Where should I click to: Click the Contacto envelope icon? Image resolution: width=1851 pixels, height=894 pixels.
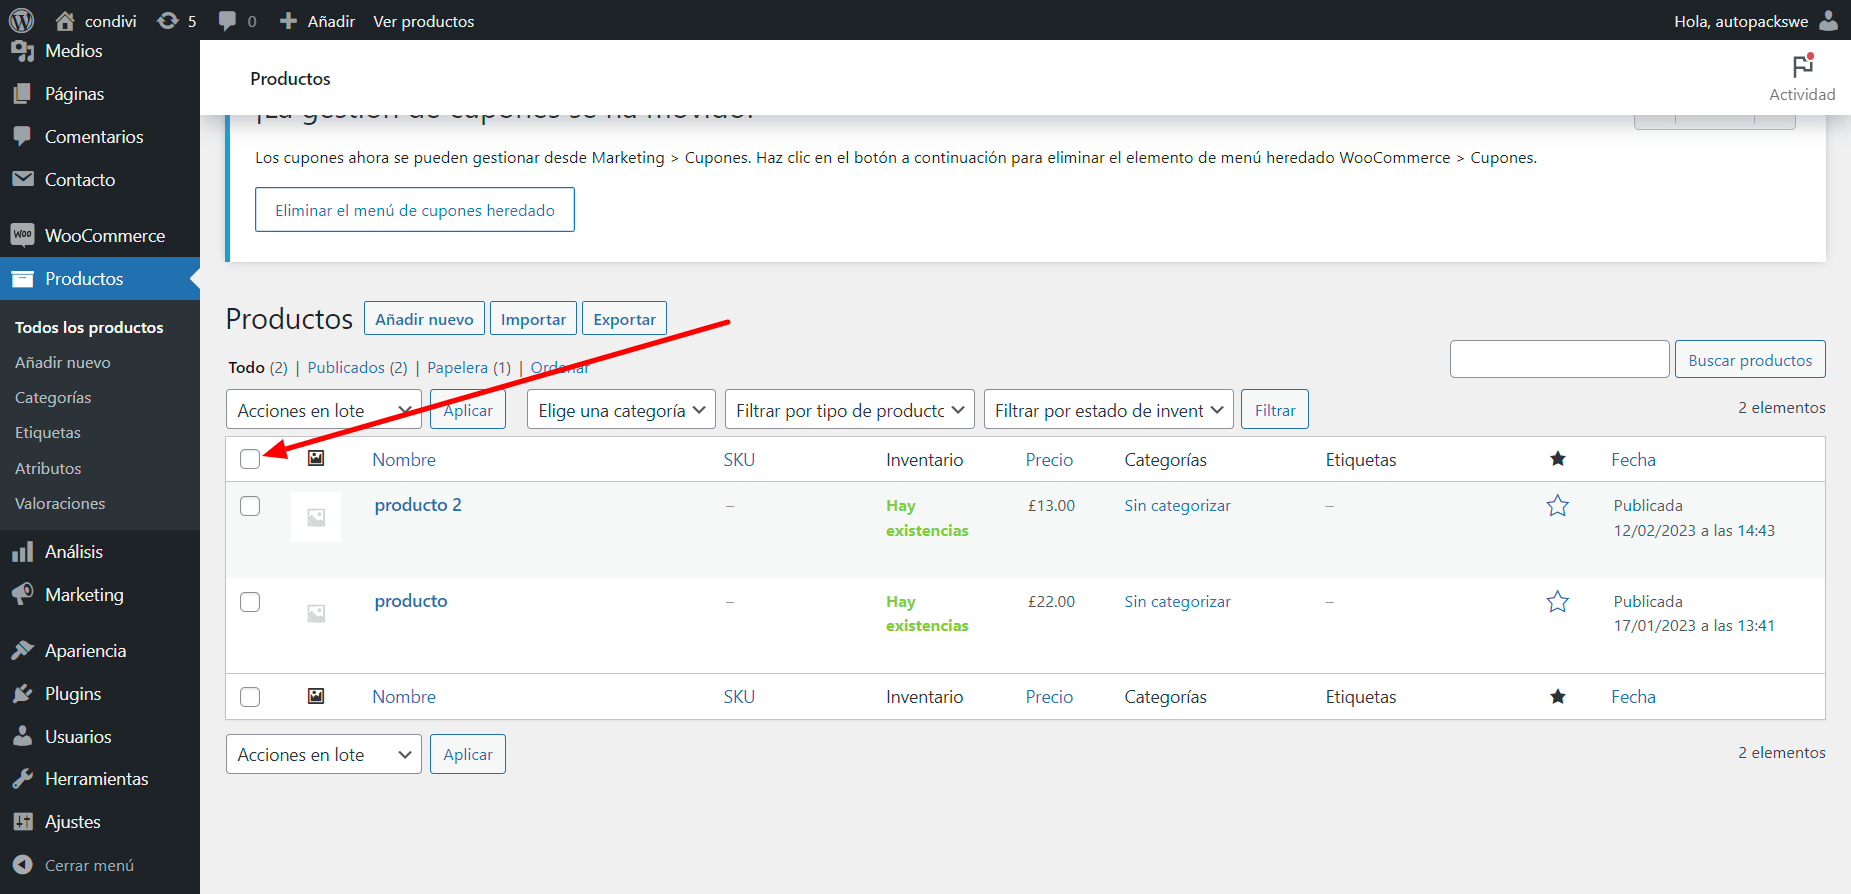pyautogui.click(x=22, y=180)
